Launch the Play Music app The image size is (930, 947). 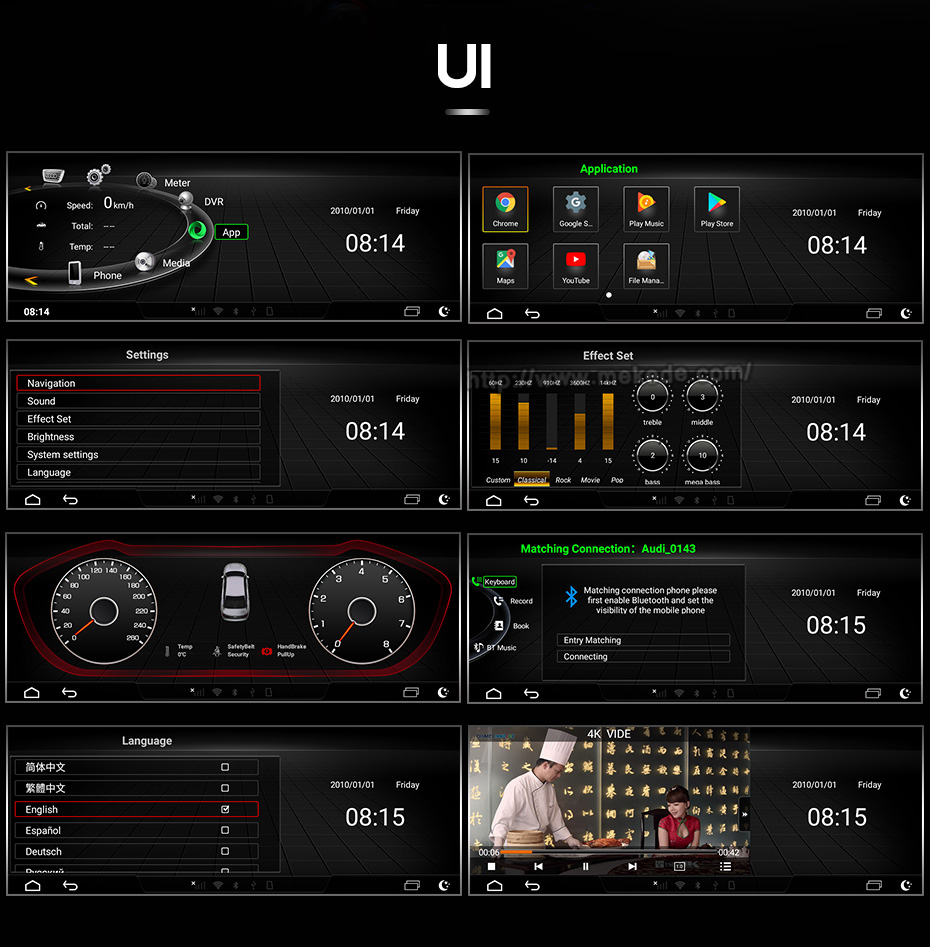tap(646, 209)
